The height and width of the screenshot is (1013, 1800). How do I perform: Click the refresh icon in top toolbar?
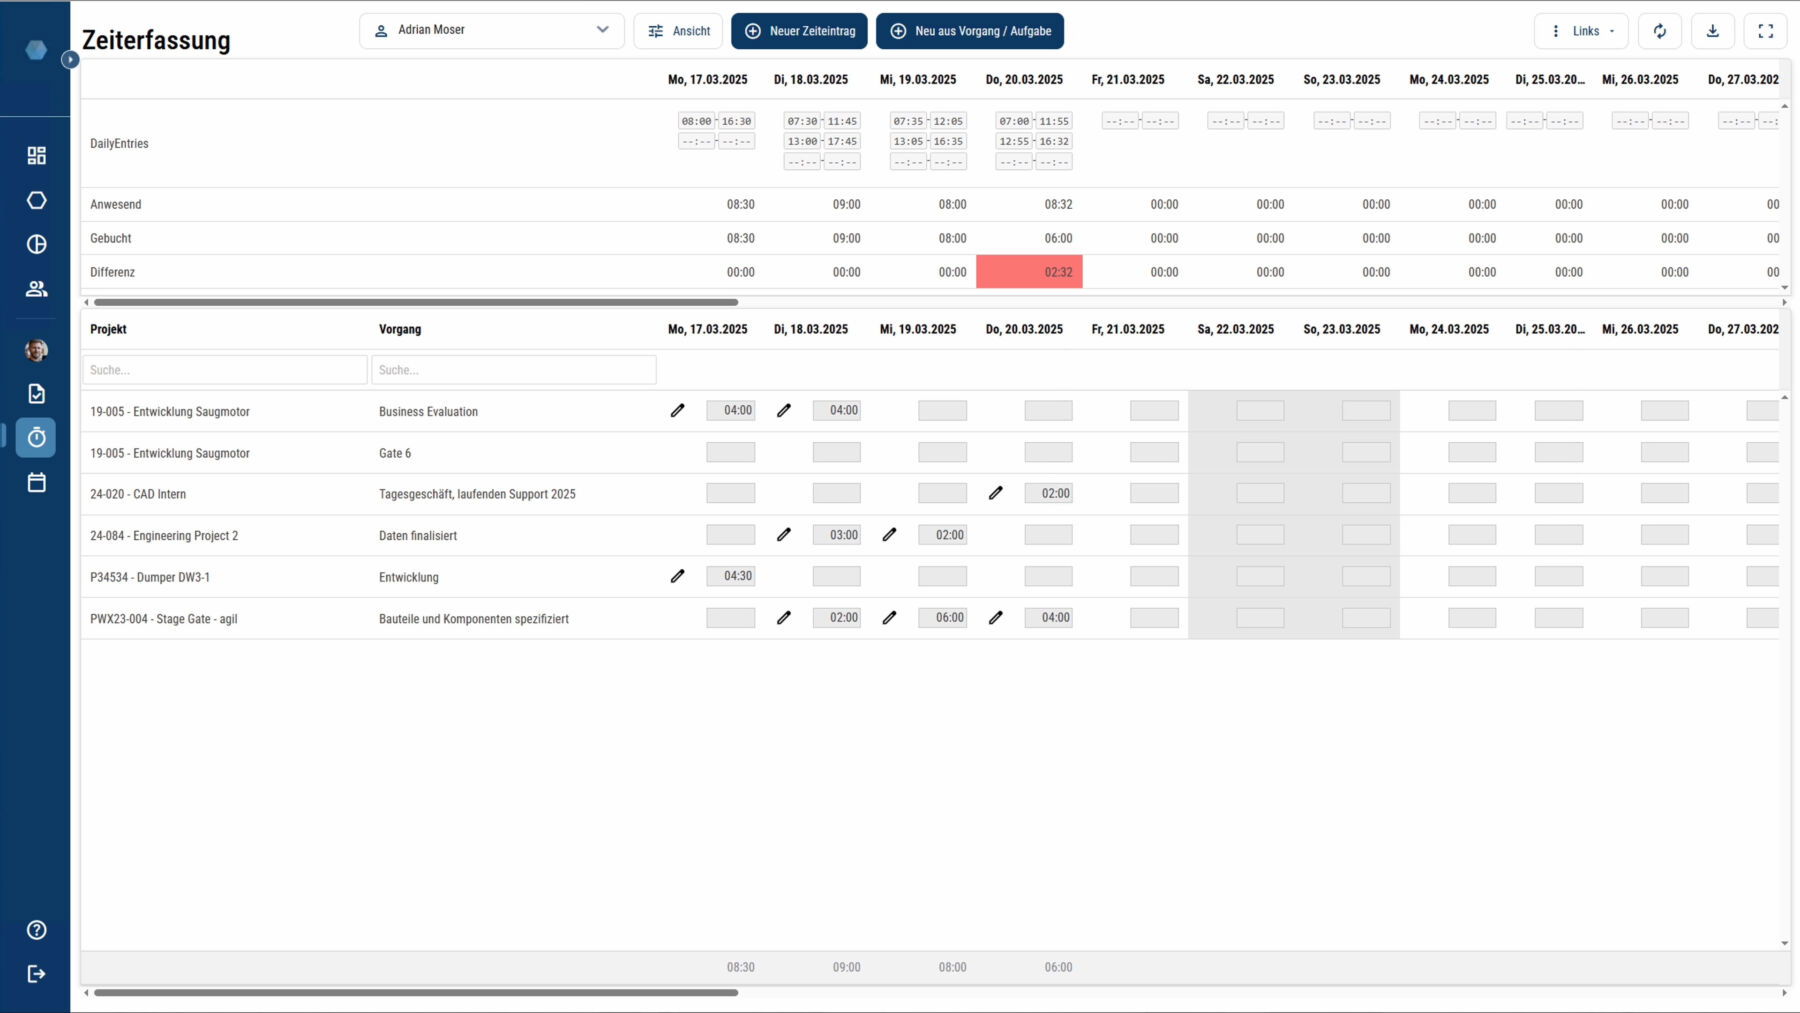pos(1660,31)
